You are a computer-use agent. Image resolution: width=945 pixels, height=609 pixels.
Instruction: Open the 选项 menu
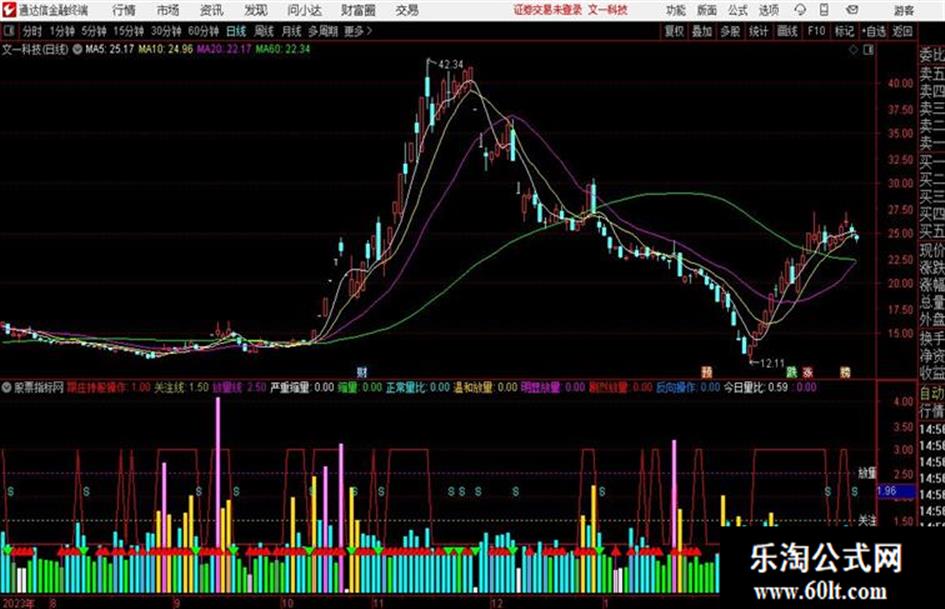pyautogui.click(x=768, y=10)
